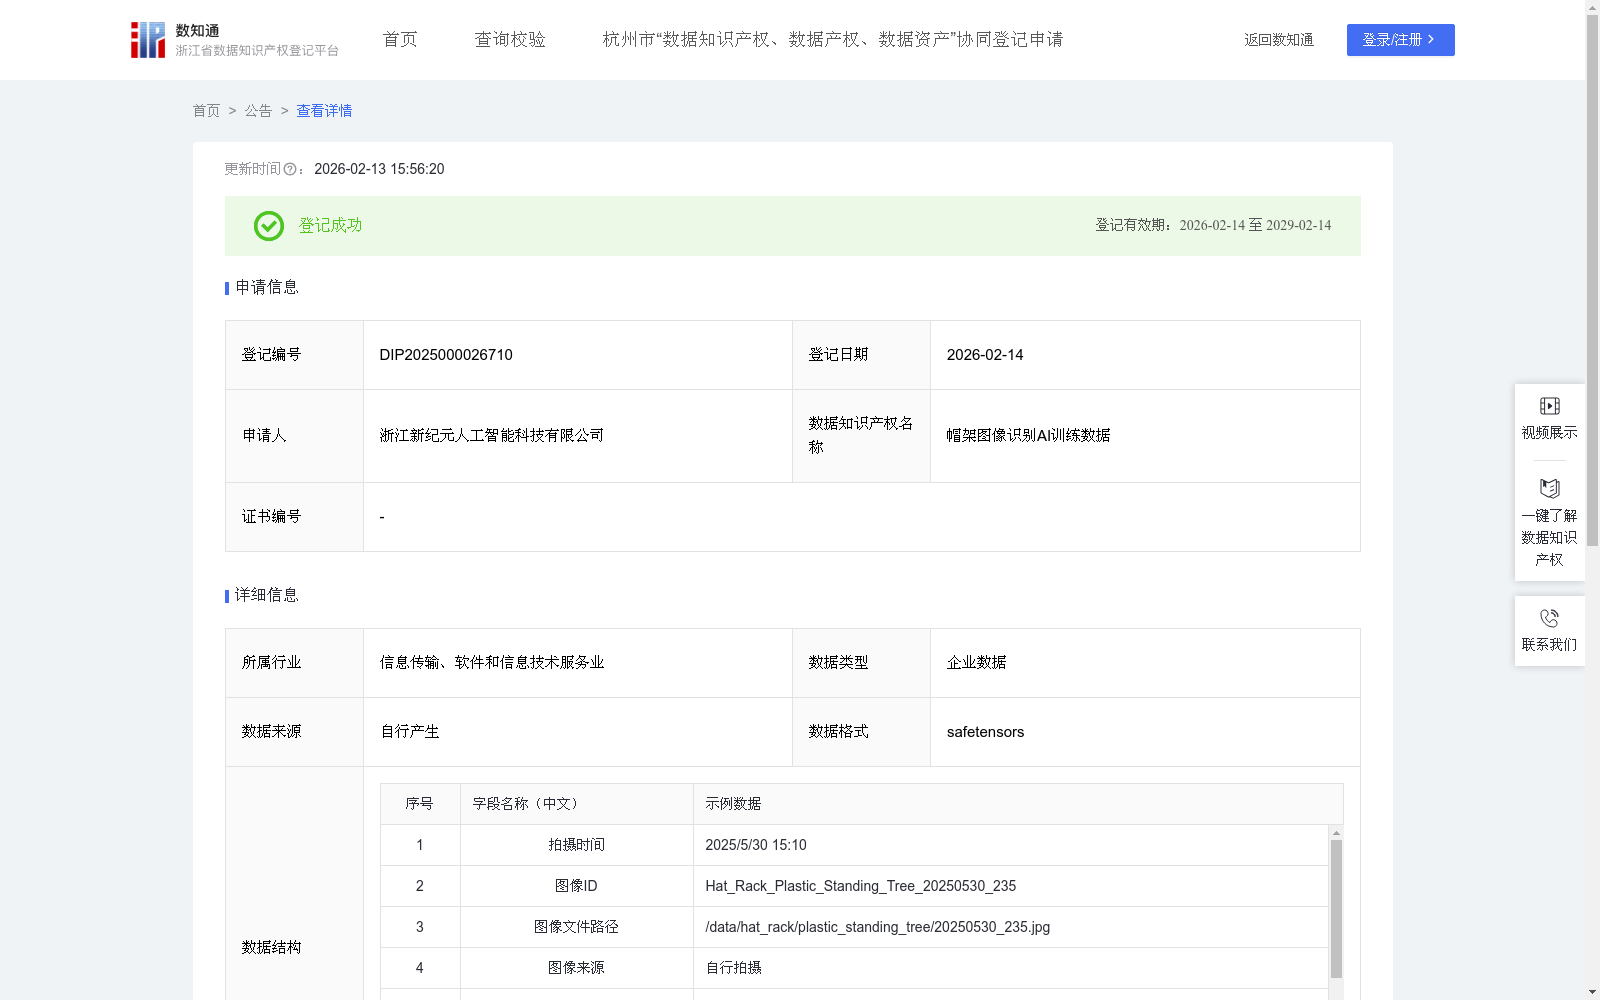Click the 图像文件路径 field name cell
Image resolution: width=1600 pixels, height=1000 pixels.
(577, 927)
